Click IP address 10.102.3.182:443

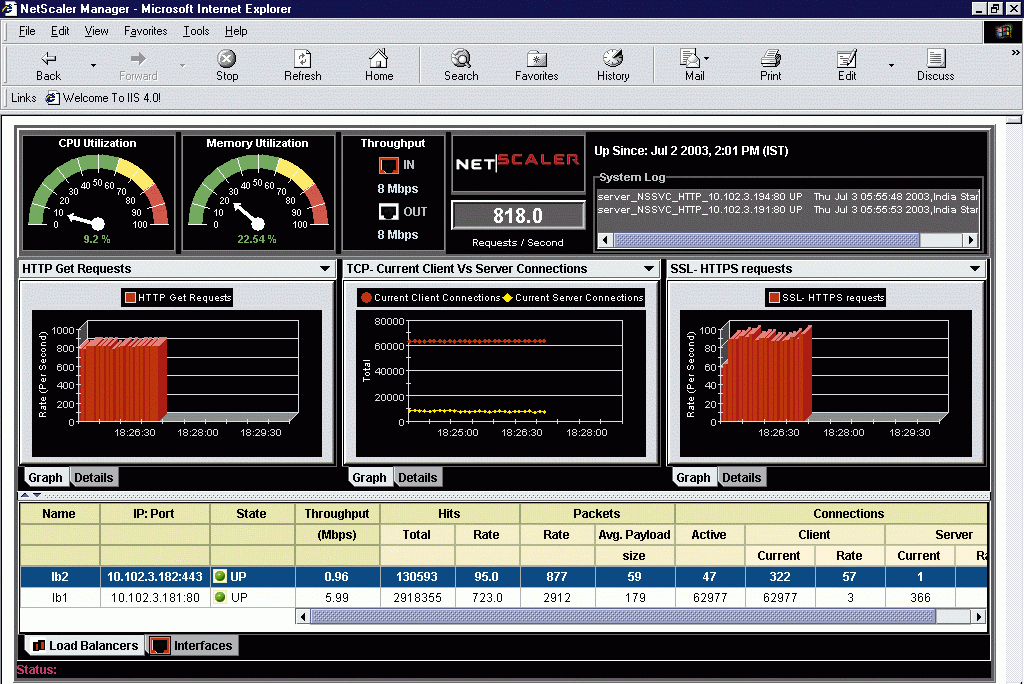pos(155,577)
